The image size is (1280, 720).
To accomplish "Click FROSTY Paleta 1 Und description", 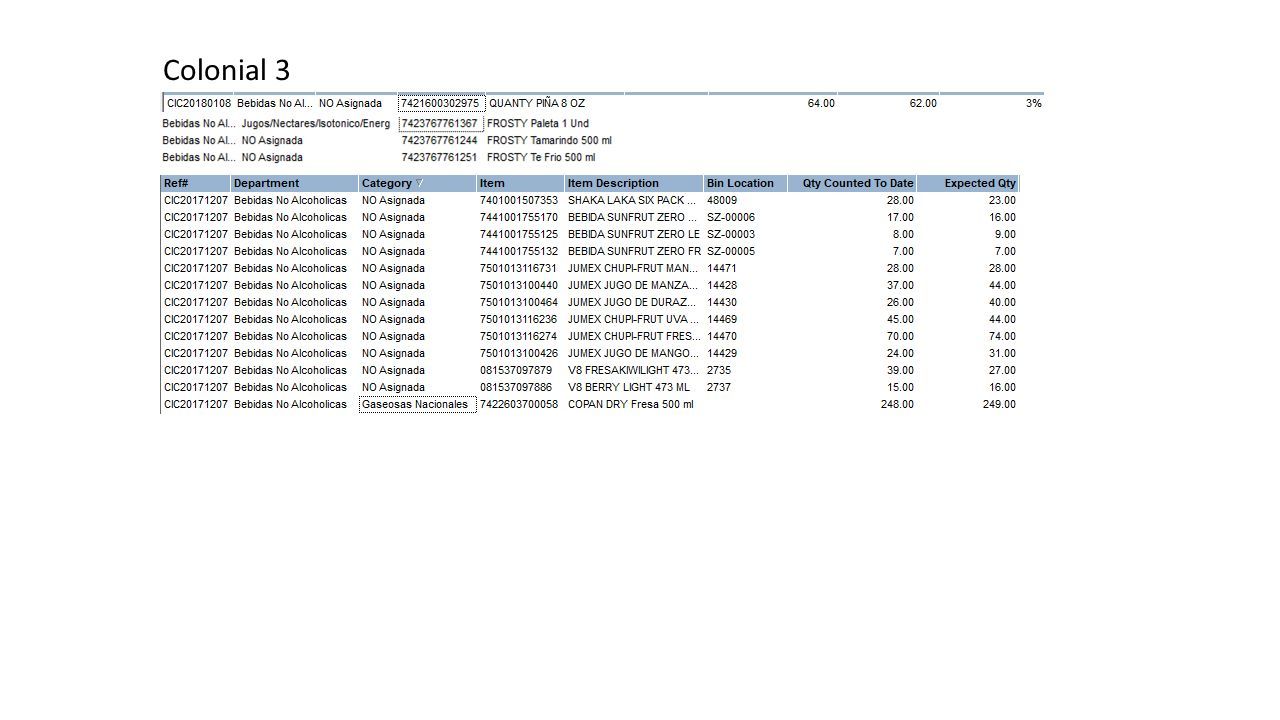I will coord(537,124).
